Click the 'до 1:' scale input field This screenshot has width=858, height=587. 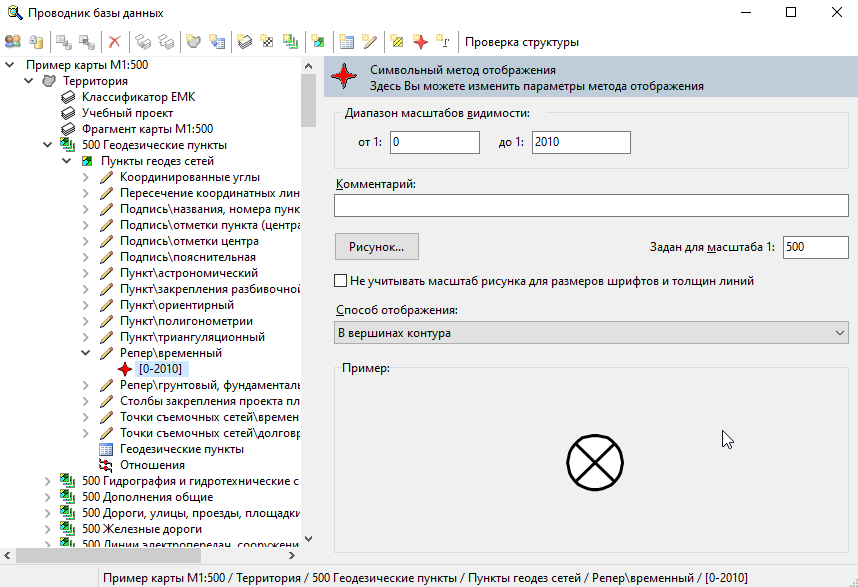581,142
